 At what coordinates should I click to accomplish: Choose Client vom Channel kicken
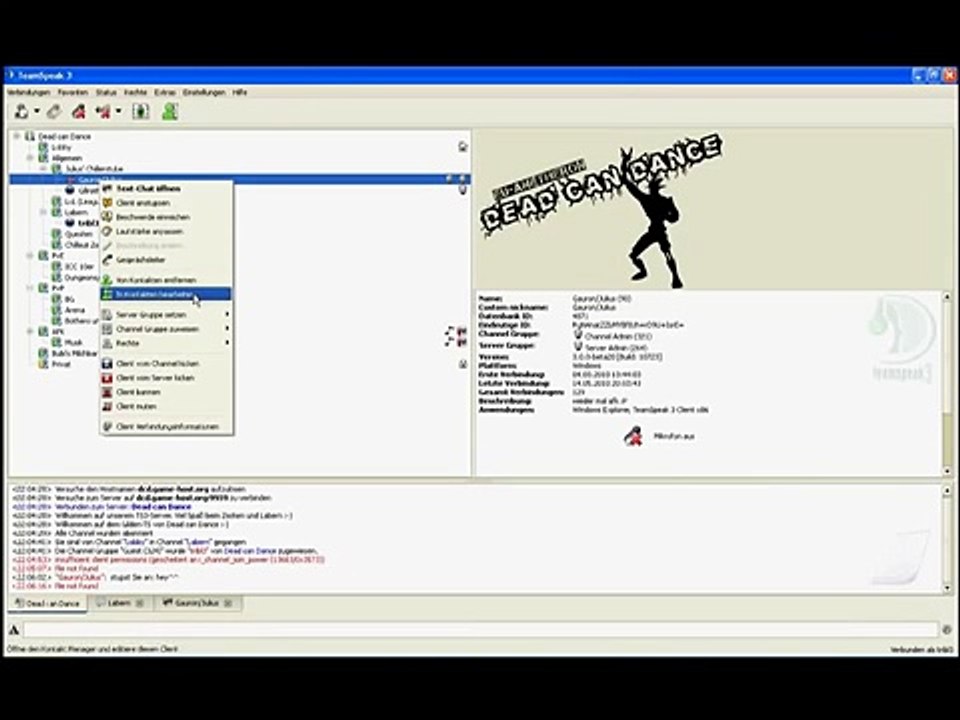click(x=166, y=364)
